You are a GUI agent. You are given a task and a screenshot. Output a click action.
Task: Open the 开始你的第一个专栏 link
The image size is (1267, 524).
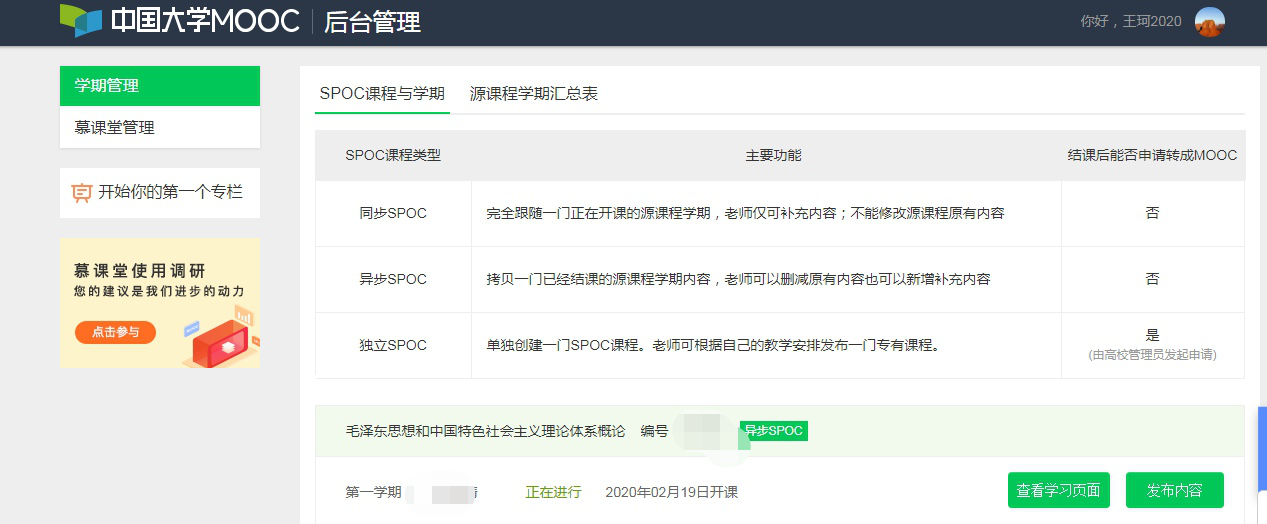170,192
